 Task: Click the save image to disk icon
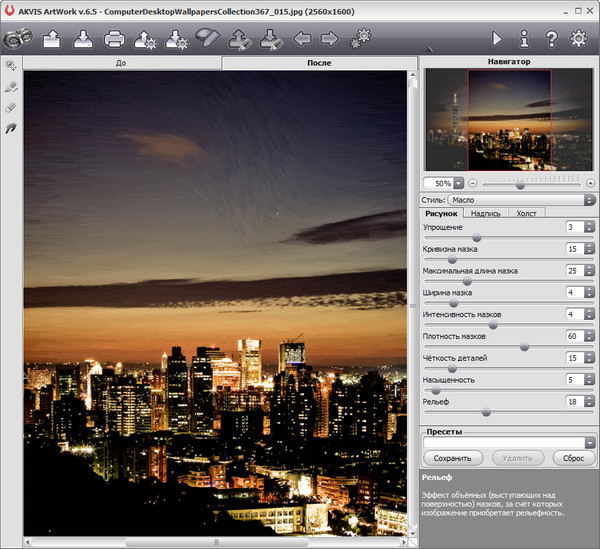click(x=84, y=39)
